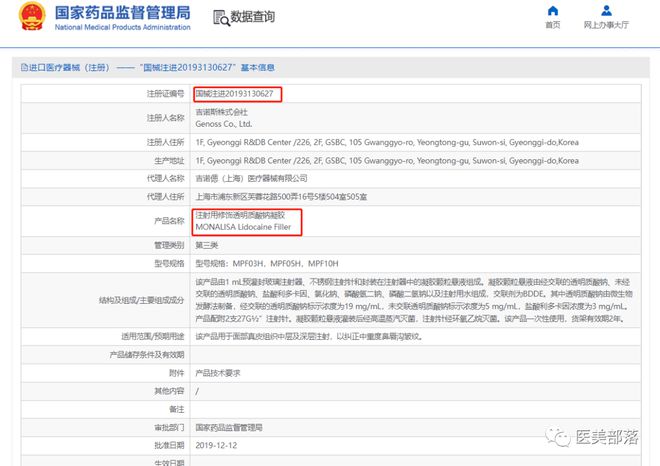
Task: Click the 注册人名称 row label
Action: 165,118
